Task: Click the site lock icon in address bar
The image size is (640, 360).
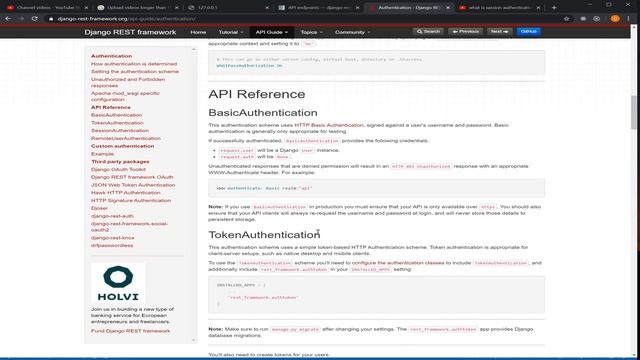Action: point(51,19)
